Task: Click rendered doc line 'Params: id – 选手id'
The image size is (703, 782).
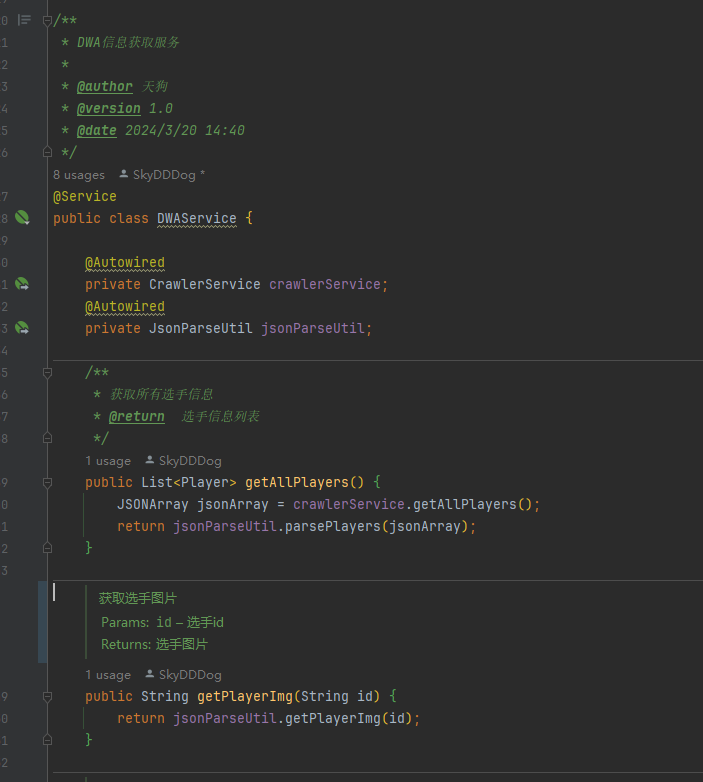Action: 163,622
